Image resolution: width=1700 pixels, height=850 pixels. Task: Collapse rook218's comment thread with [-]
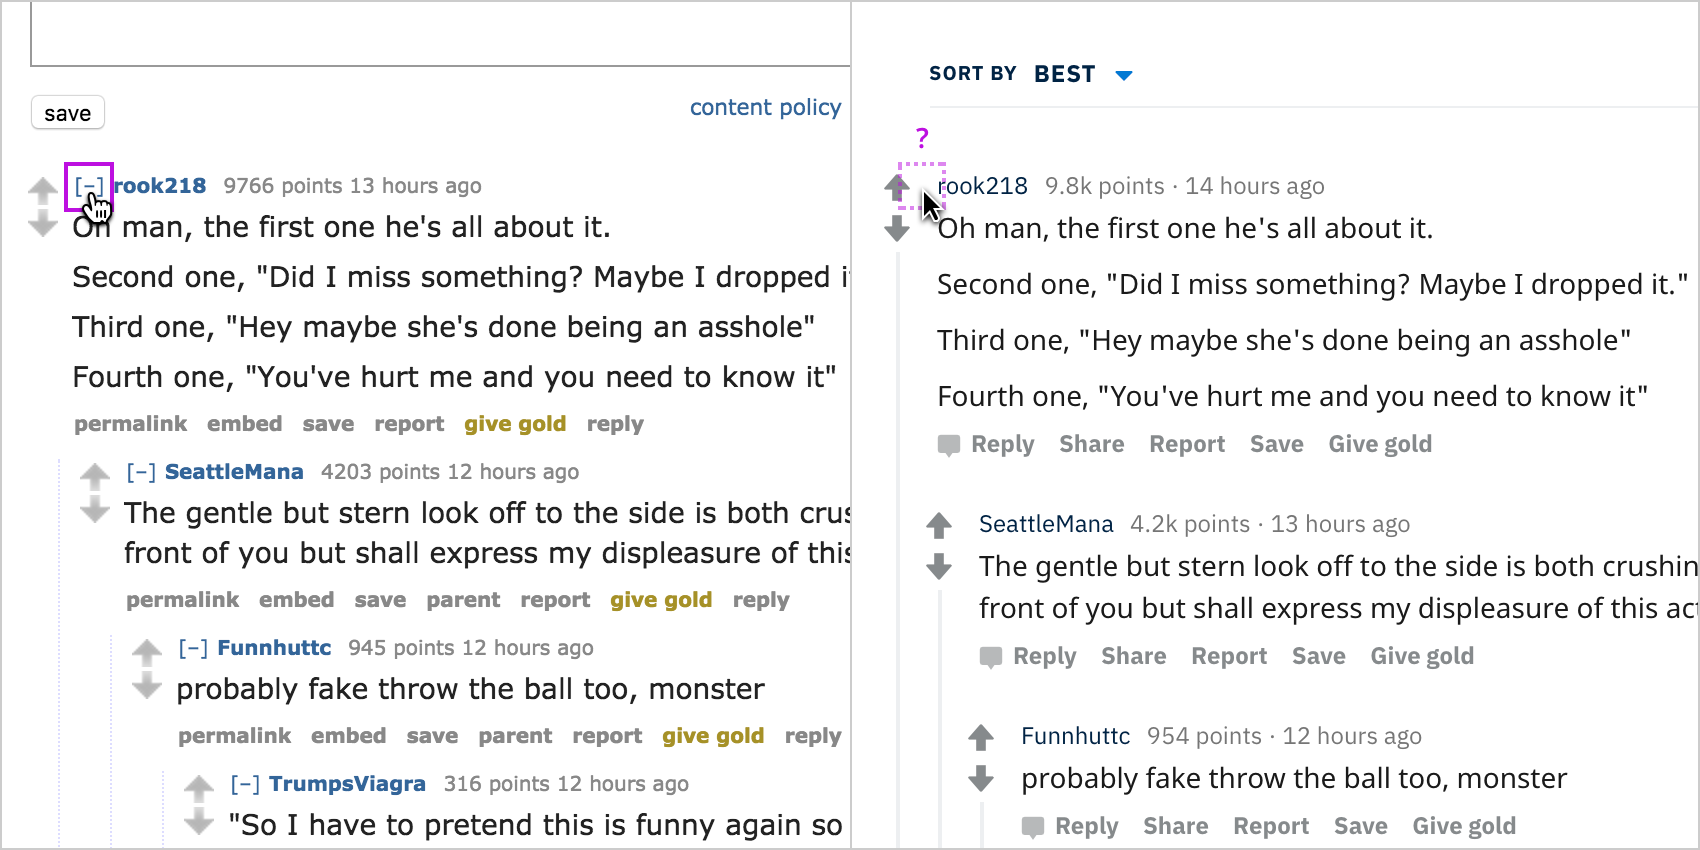tap(89, 186)
